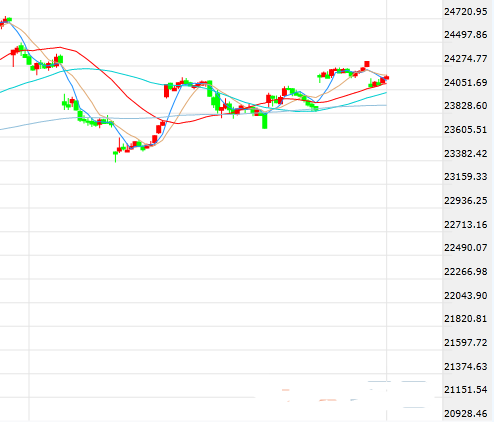Click the highest isolated red candle near 24274
Screen dimensions: 494x422
[x=367, y=64]
